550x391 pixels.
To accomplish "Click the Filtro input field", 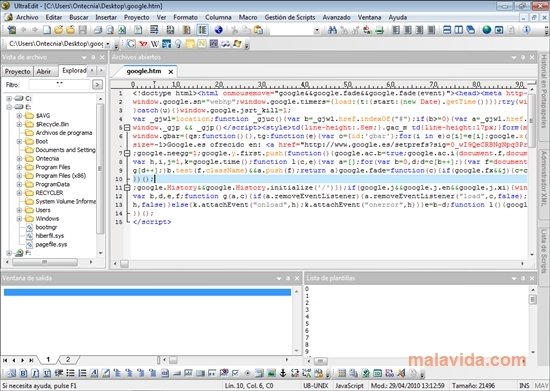I will (59, 85).
